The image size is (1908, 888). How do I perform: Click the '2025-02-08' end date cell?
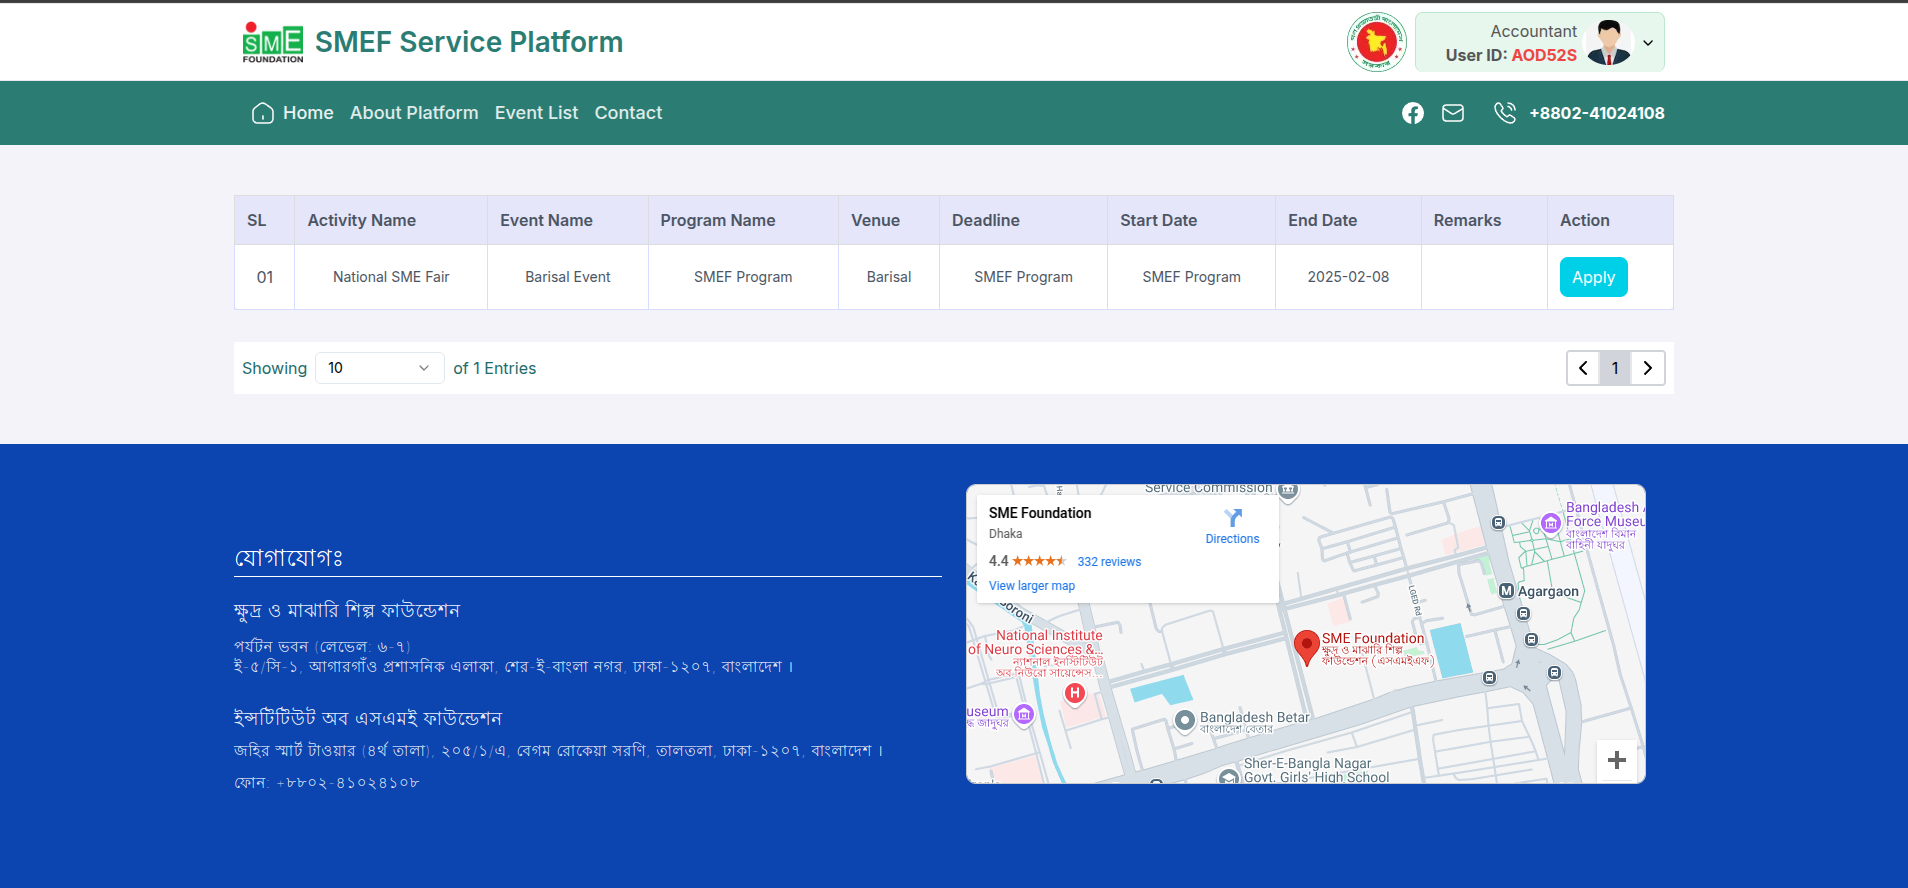pos(1348,277)
